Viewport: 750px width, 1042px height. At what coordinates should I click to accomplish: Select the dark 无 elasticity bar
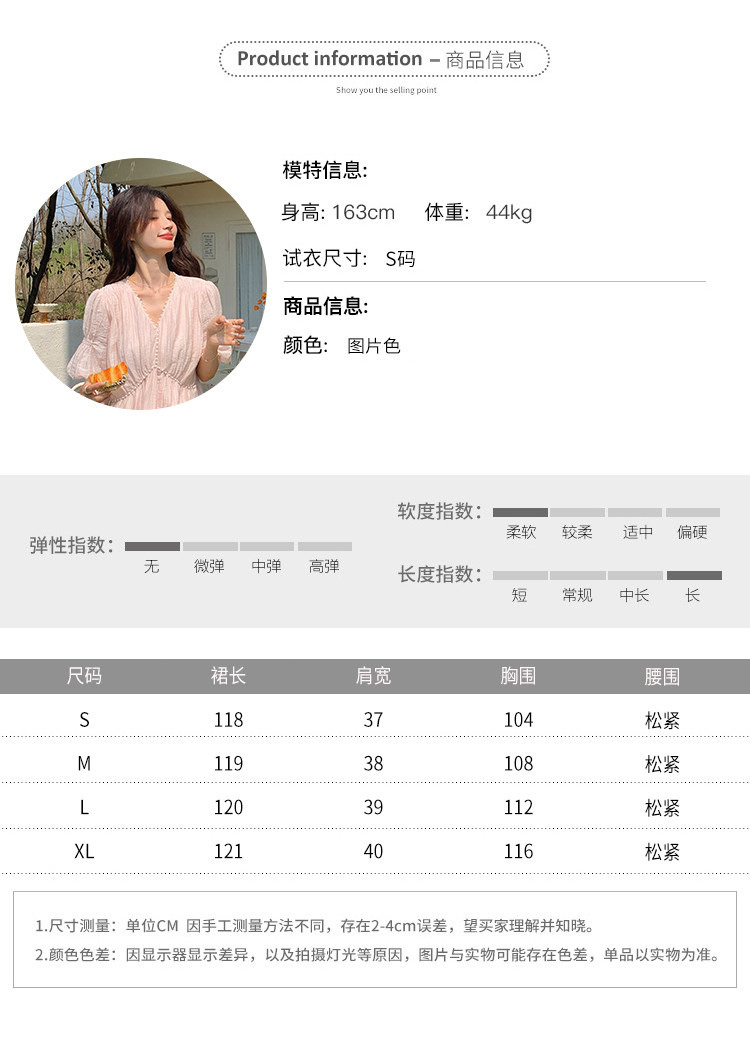[152, 546]
